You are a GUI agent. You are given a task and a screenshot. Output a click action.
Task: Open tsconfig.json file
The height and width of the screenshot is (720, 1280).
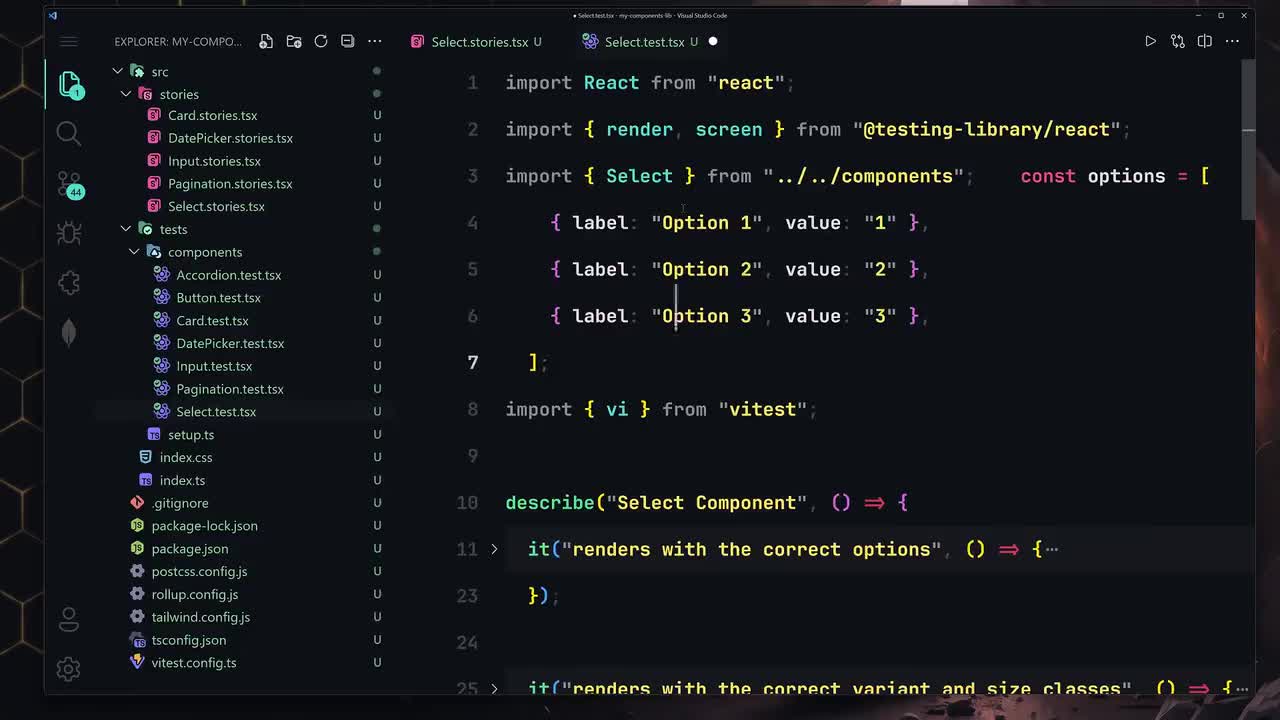pyautogui.click(x=188, y=640)
